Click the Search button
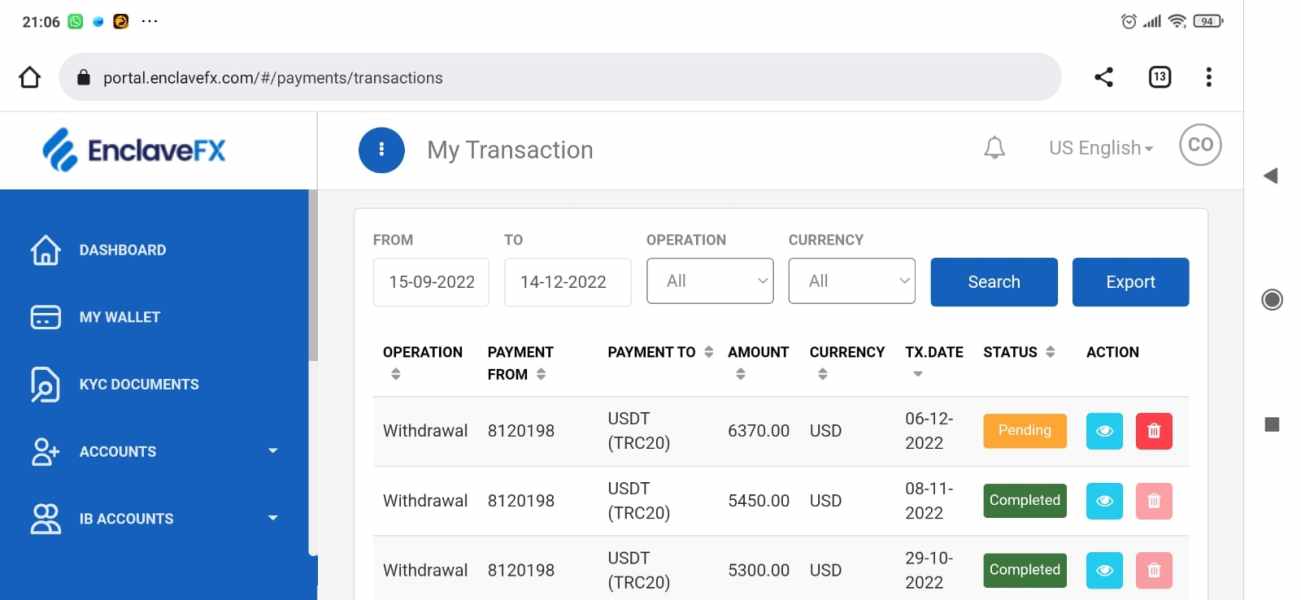Viewport: 1301px width, 600px height. click(x=993, y=282)
